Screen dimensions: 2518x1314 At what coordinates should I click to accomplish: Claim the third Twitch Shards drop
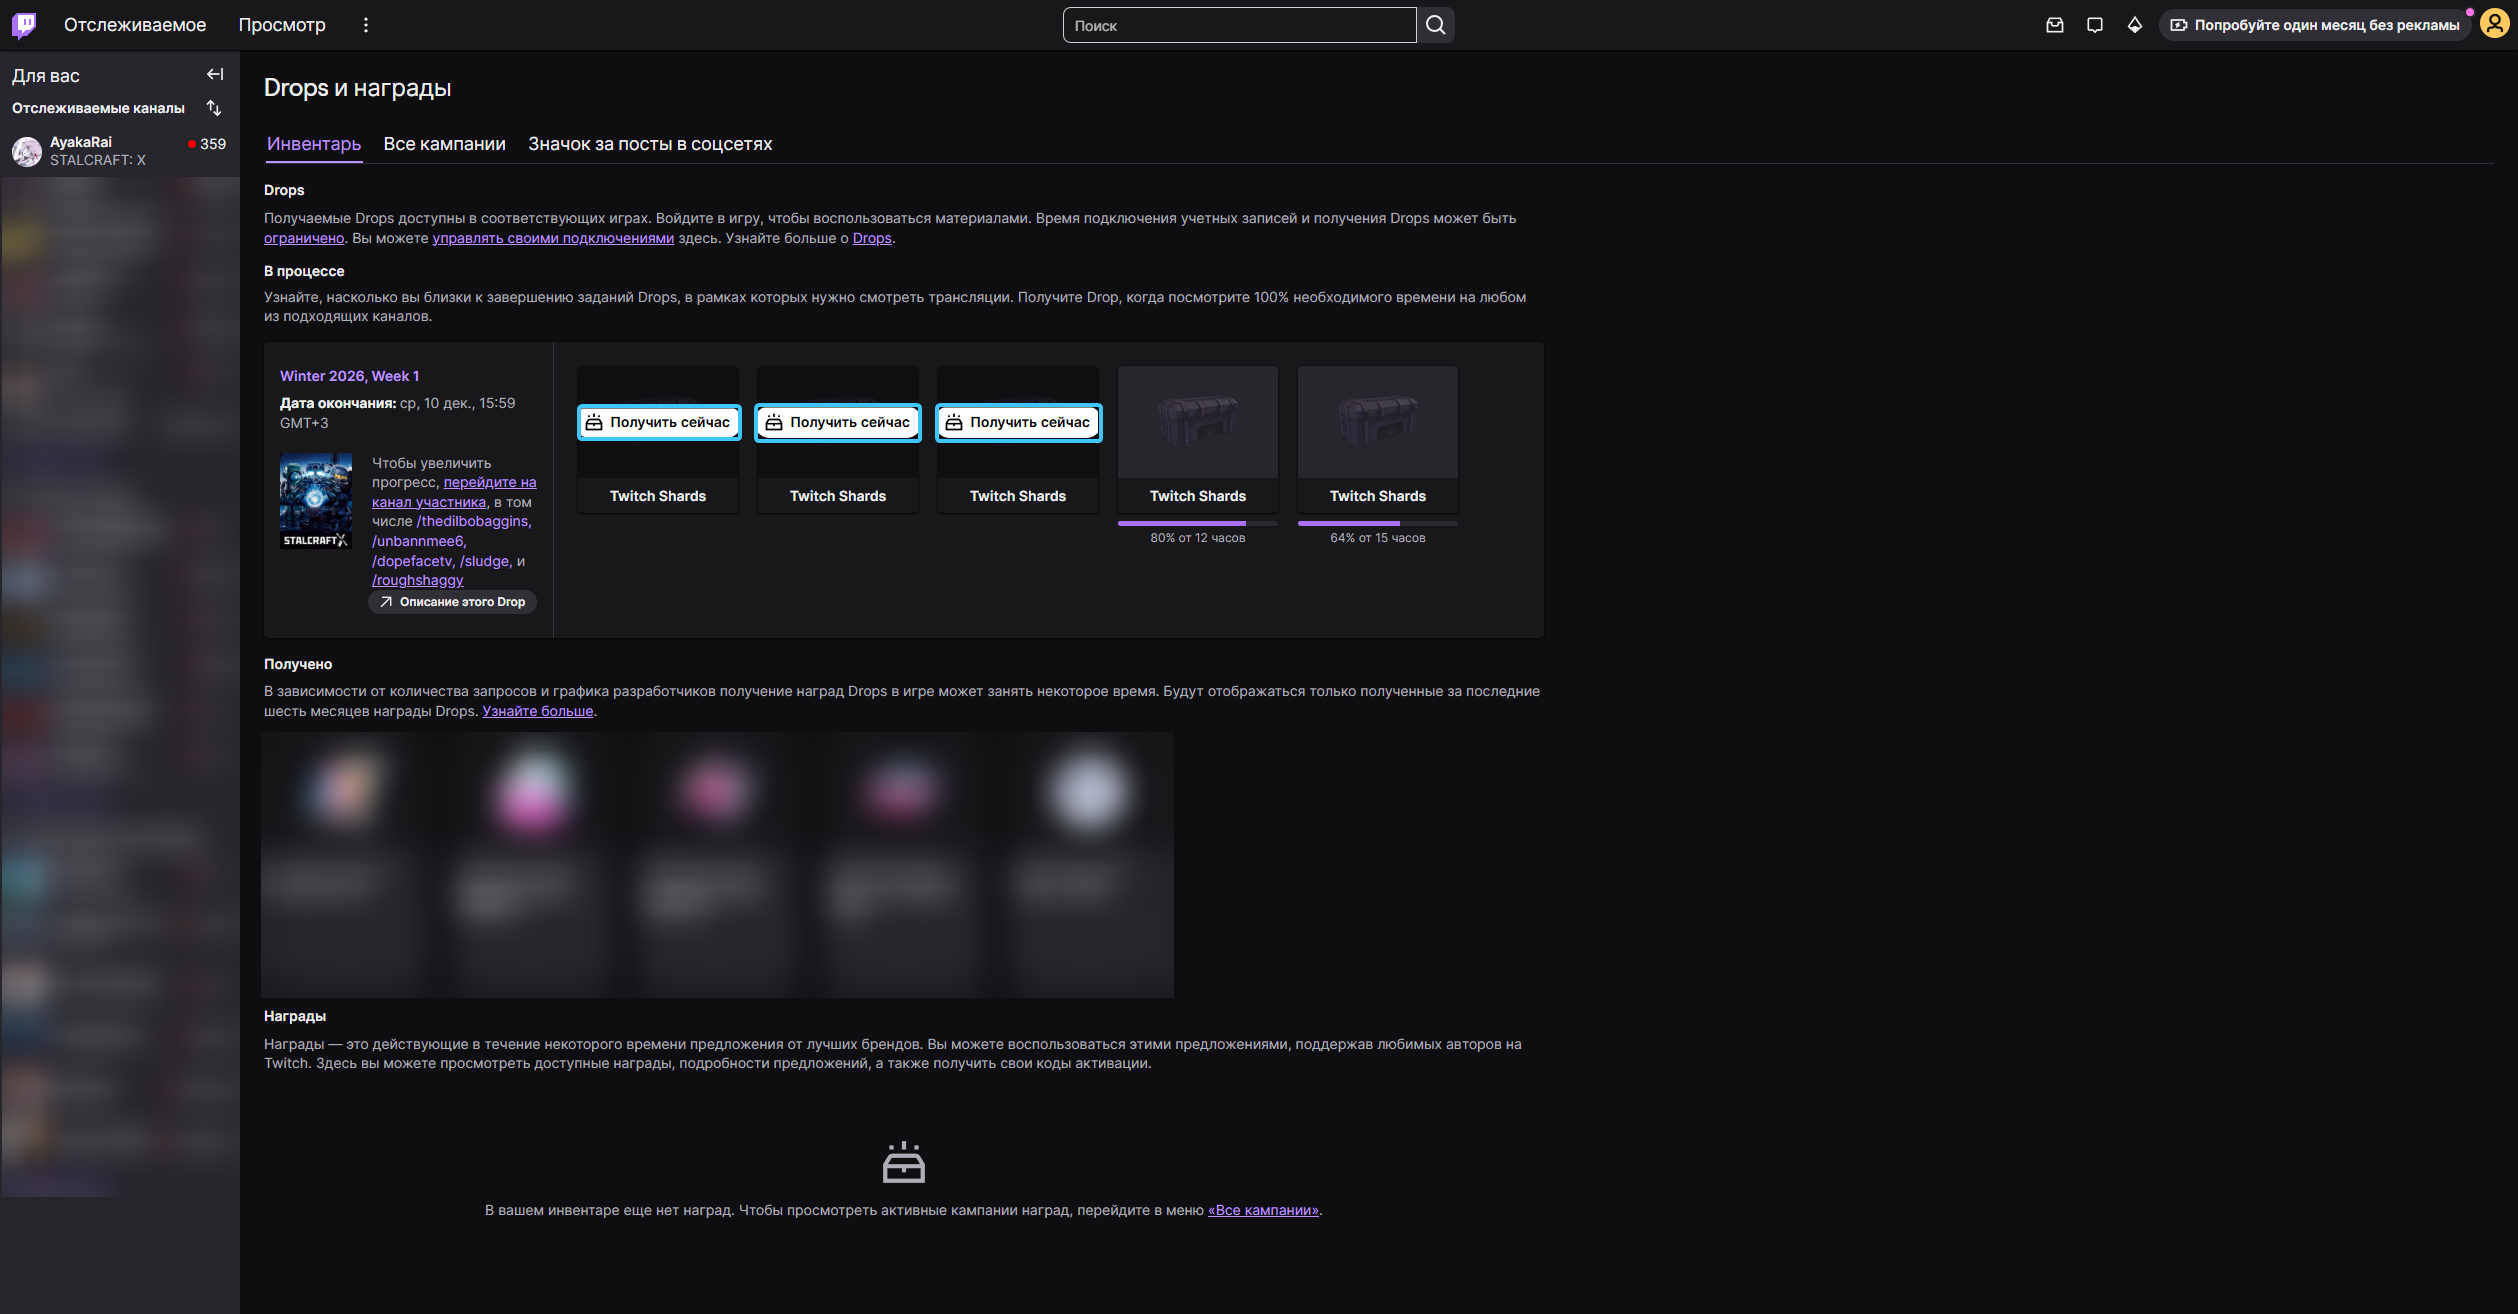tap(1019, 422)
